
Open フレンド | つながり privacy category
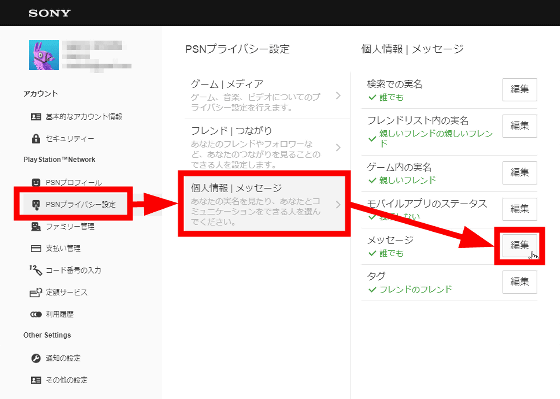[x=267, y=147]
